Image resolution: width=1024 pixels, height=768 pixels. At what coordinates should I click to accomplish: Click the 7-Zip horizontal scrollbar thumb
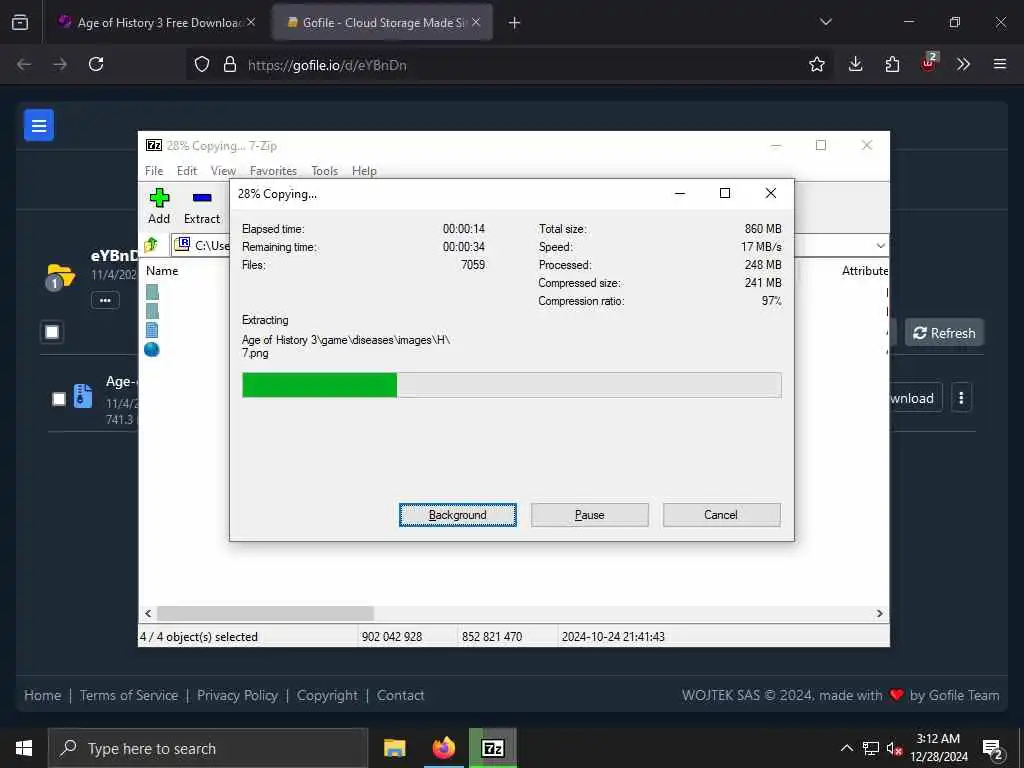coord(265,613)
